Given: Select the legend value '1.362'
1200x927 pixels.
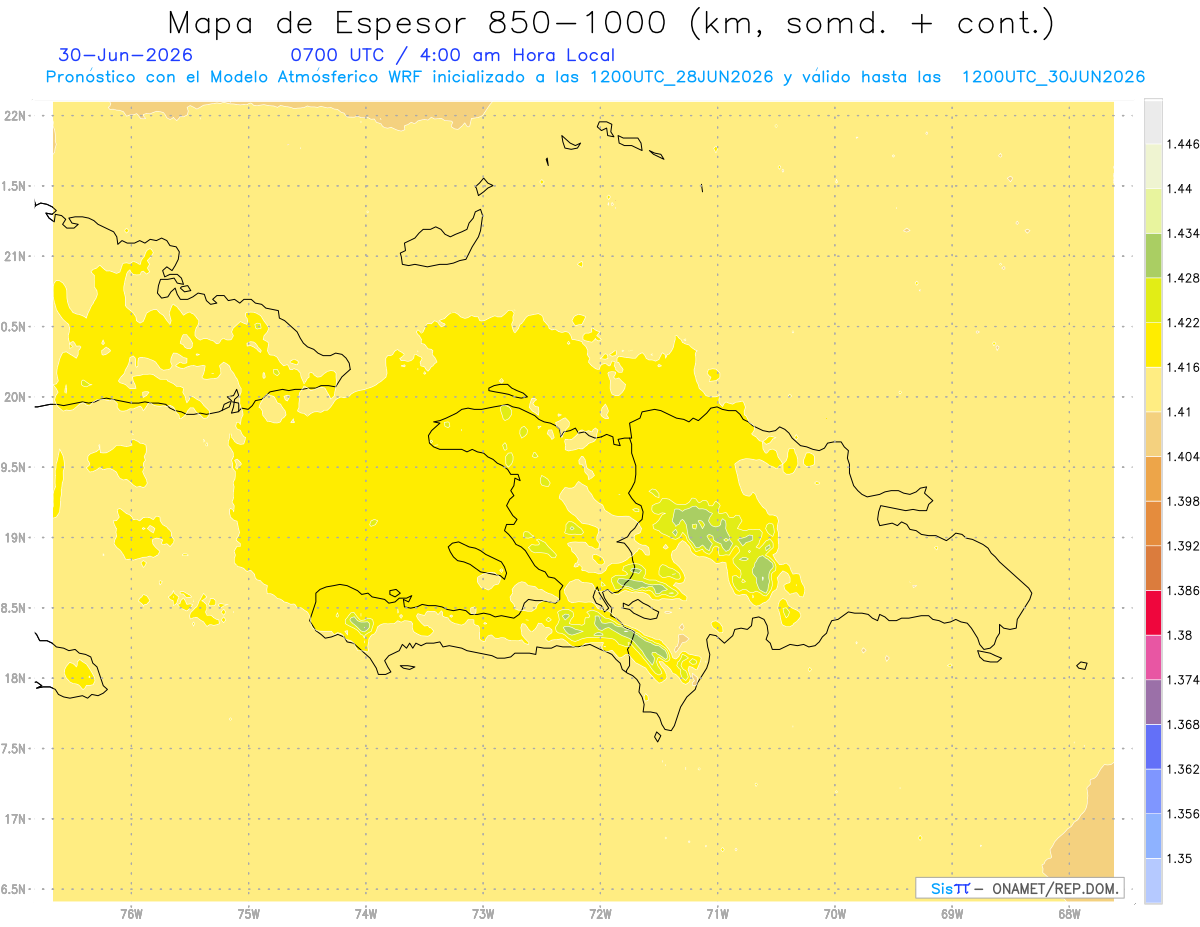Looking at the screenshot, I should pos(1184,769).
